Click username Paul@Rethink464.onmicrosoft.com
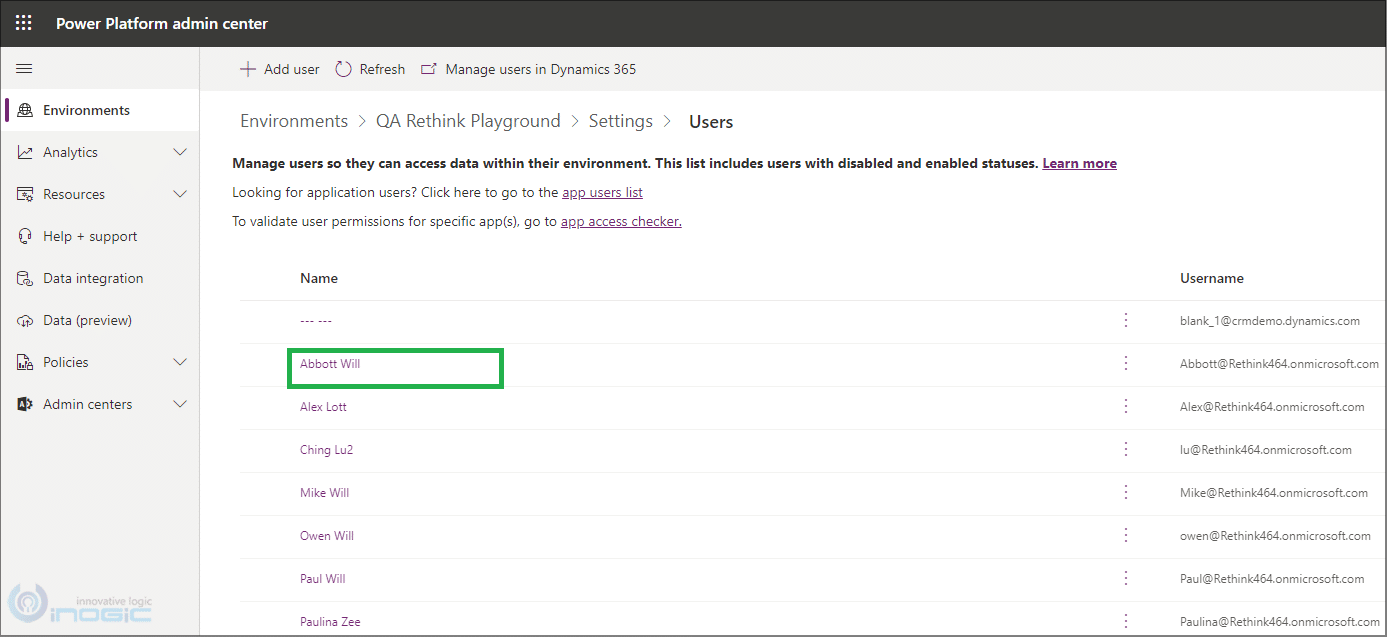1387x637 pixels. (1272, 579)
